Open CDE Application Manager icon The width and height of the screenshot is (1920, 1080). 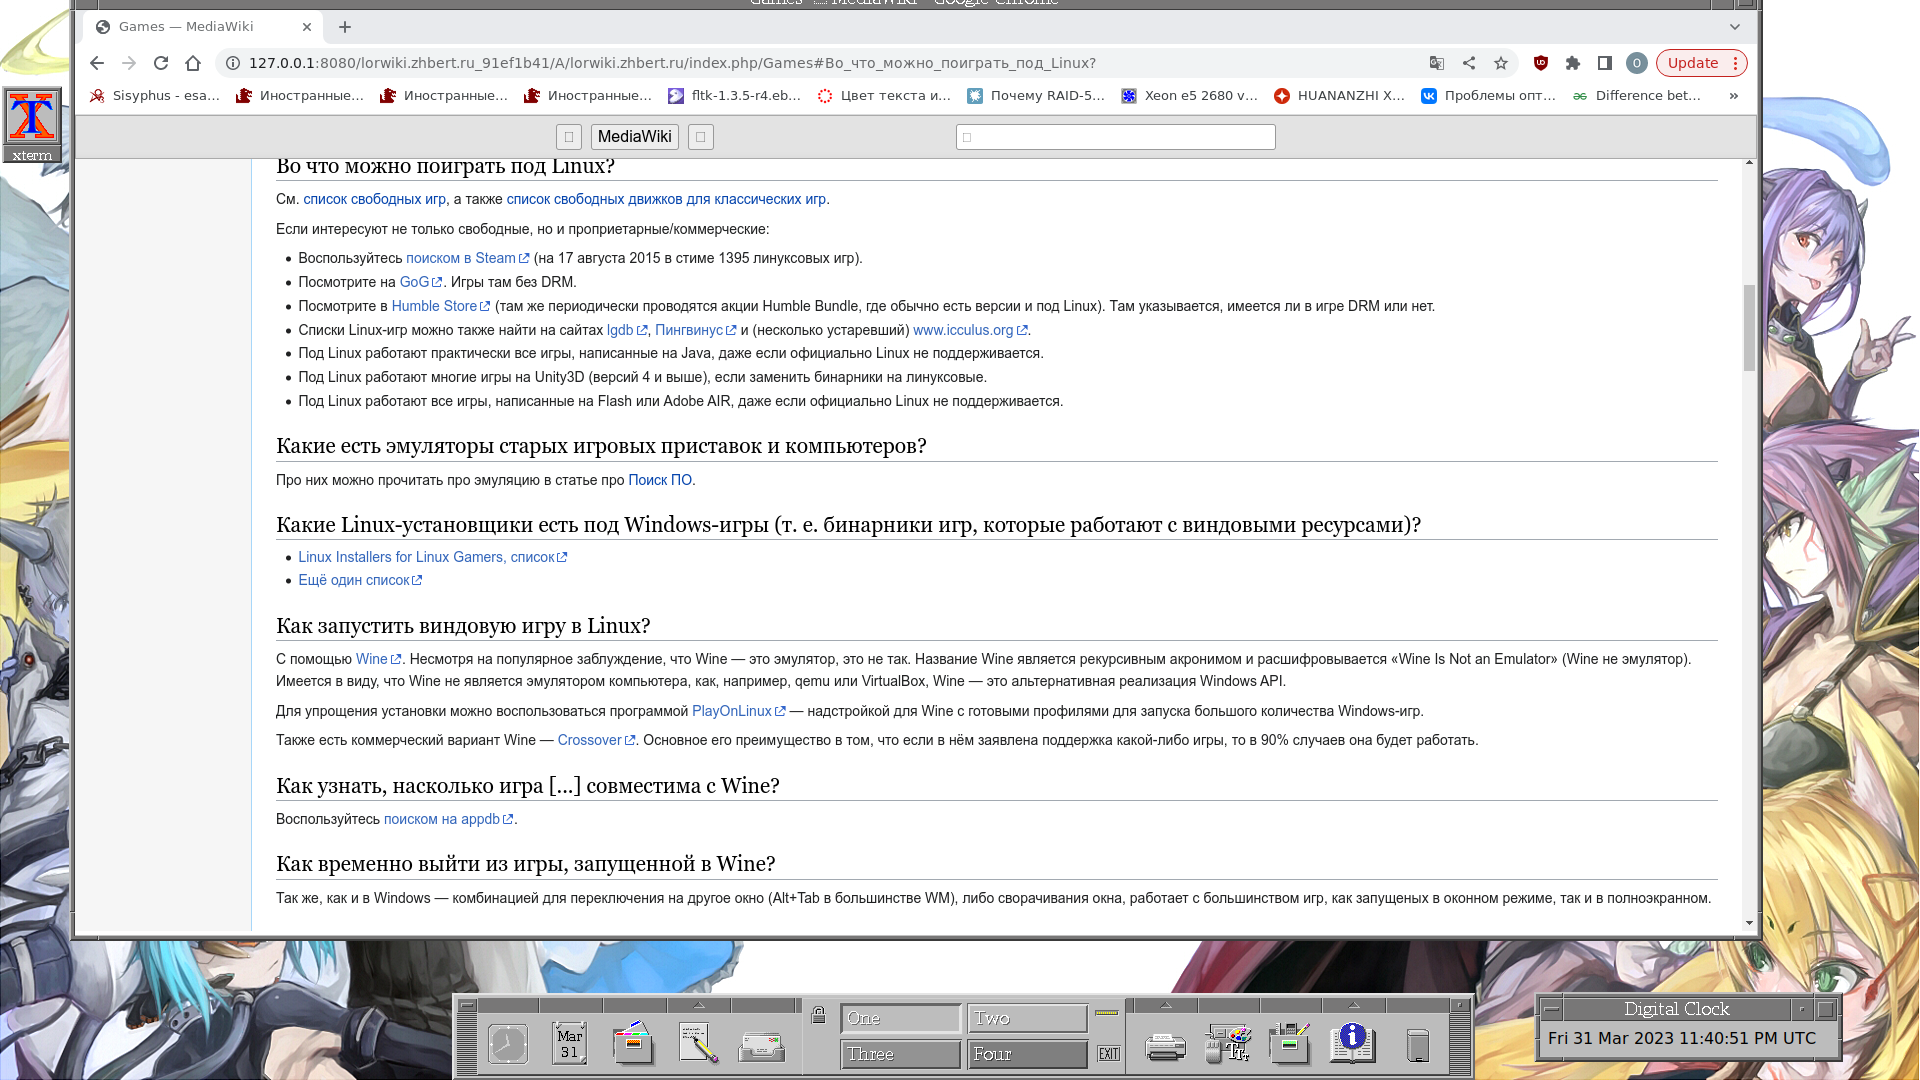[1290, 1043]
